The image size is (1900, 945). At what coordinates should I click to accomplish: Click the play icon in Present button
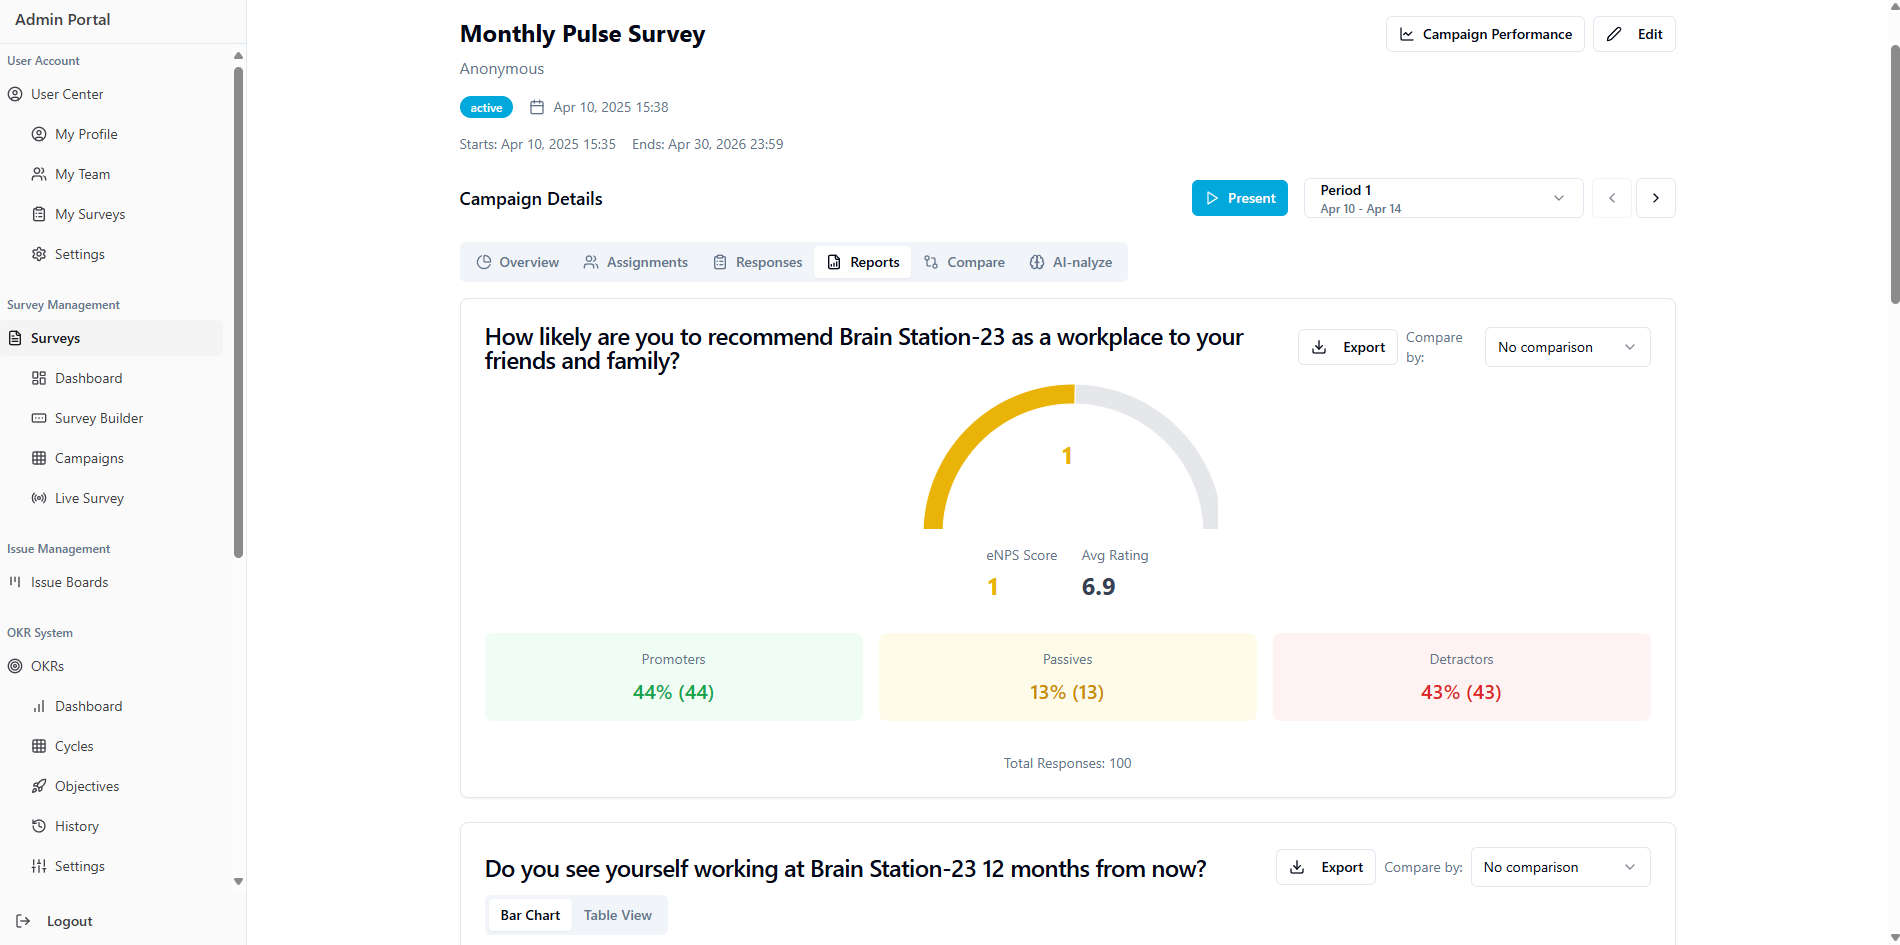coord(1212,198)
